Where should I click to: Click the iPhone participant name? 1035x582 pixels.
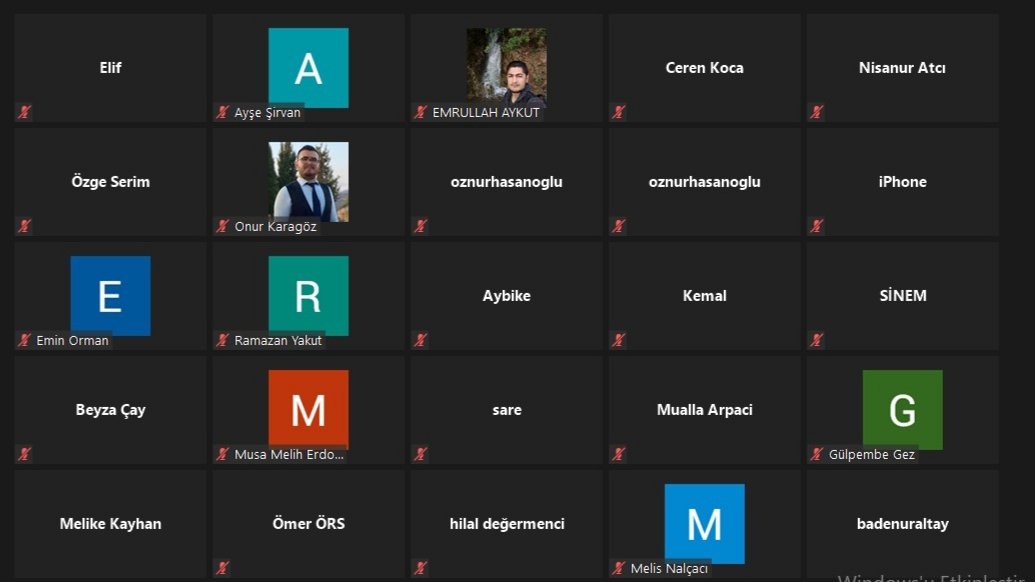coord(902,182)
